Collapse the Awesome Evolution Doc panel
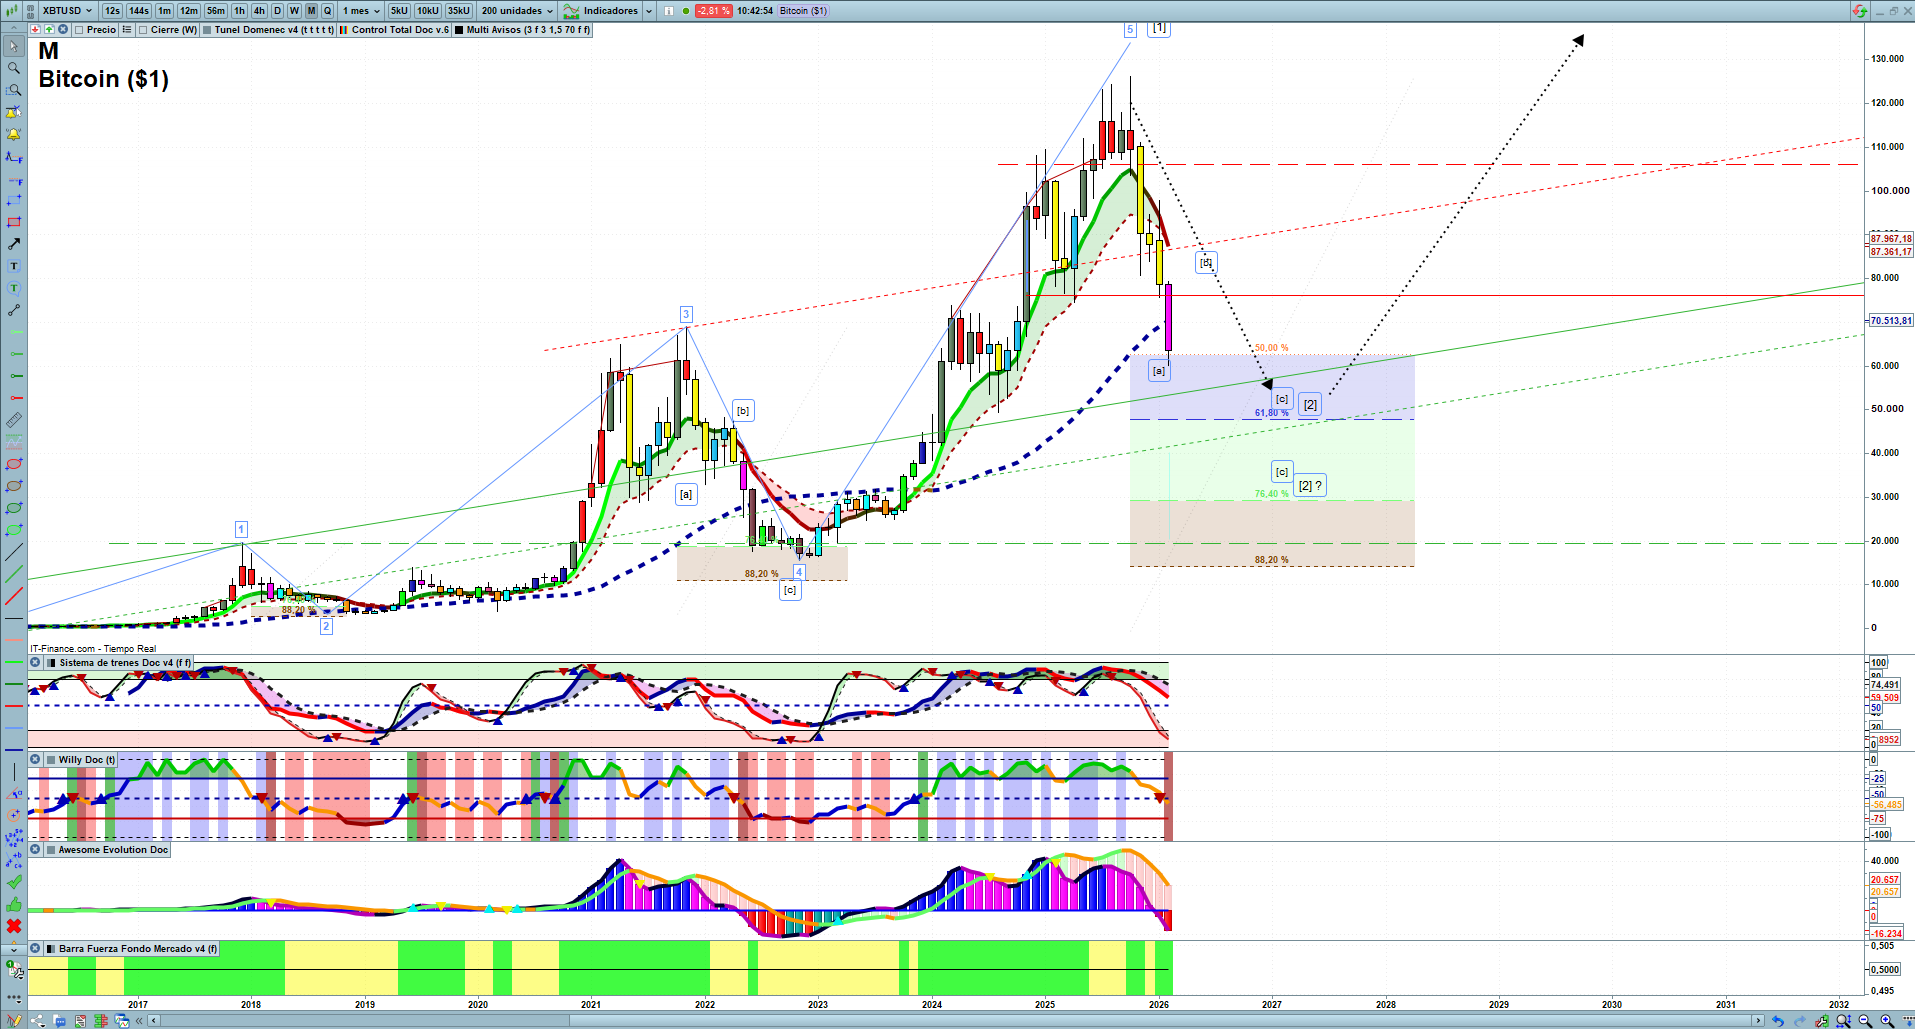 [35, 850]
